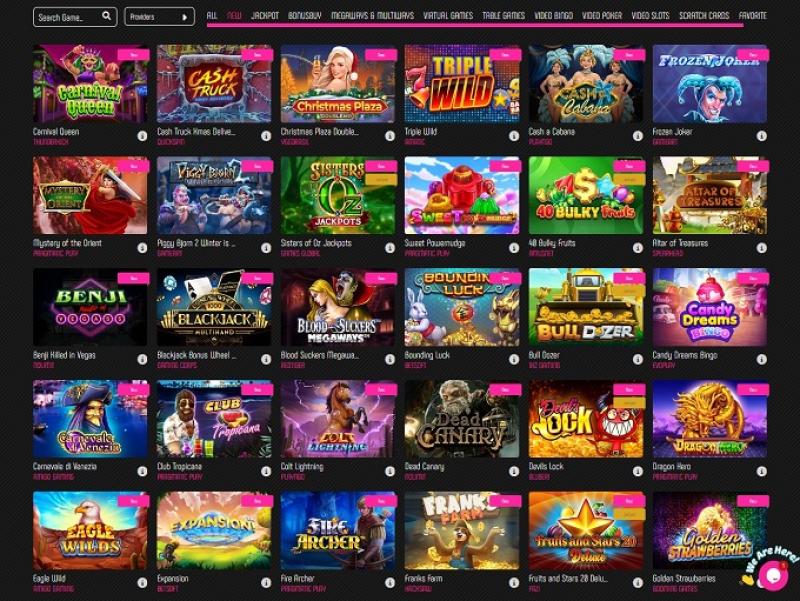This screenshot has height=601, width=800.
Task: Launch the Blood Suckers Megaways thumbnail
Action: pyautogui.click(x=338, y=307)
